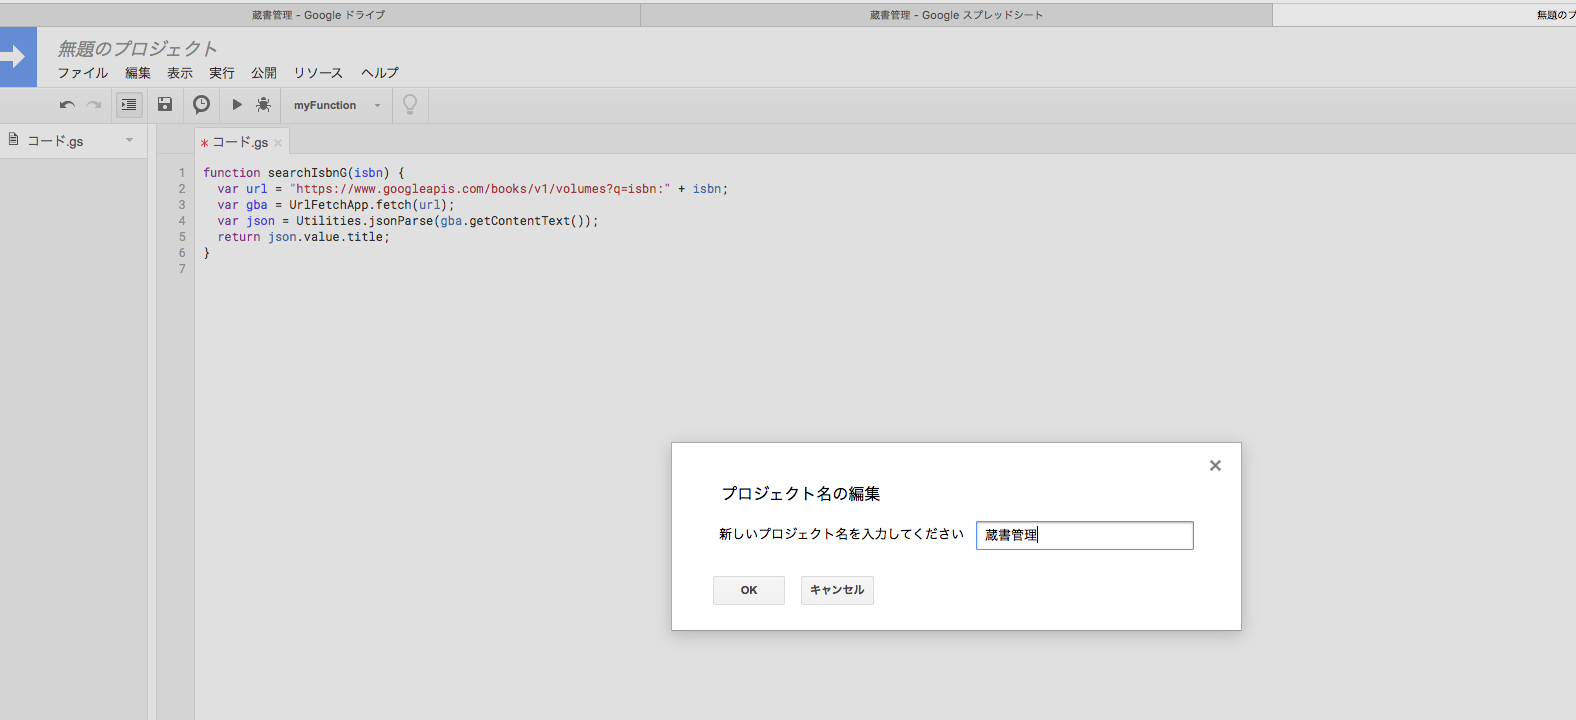Close the コード.gs editor tab
This screenshot has height=720, width=1576.
[x=278, y=143]
